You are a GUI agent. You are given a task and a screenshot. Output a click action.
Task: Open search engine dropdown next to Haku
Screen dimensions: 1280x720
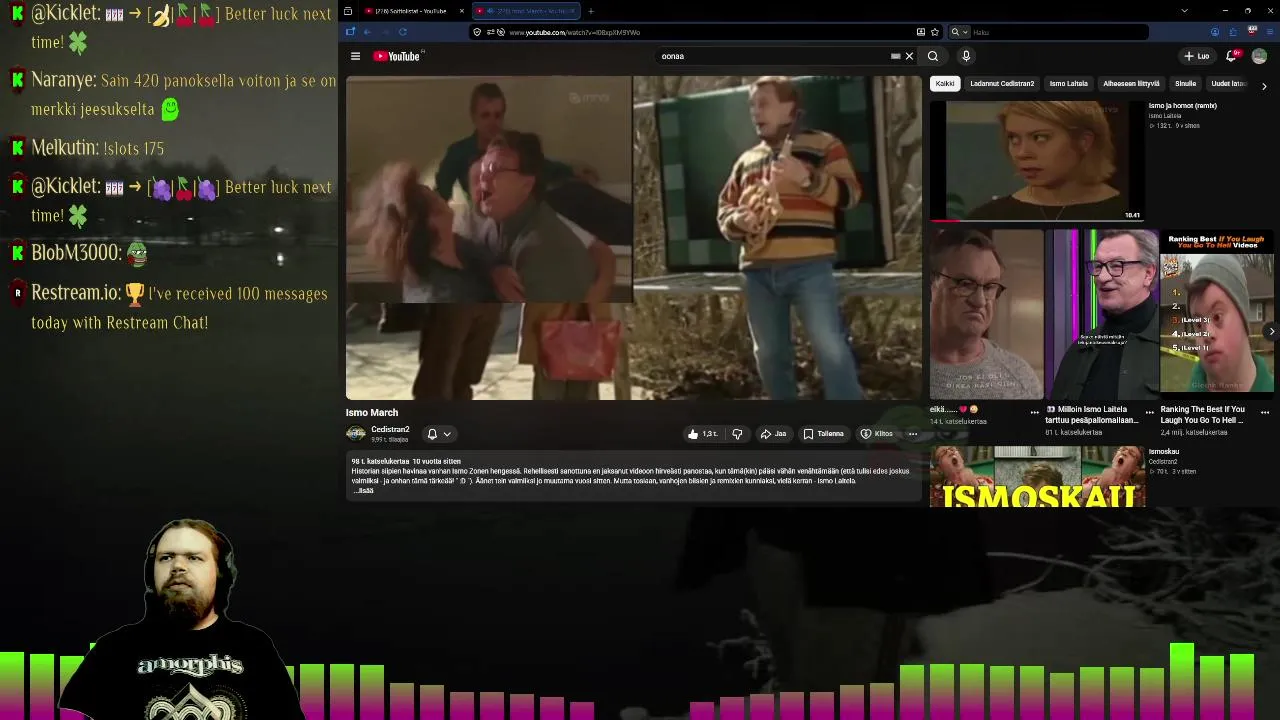tap(959, 32)
